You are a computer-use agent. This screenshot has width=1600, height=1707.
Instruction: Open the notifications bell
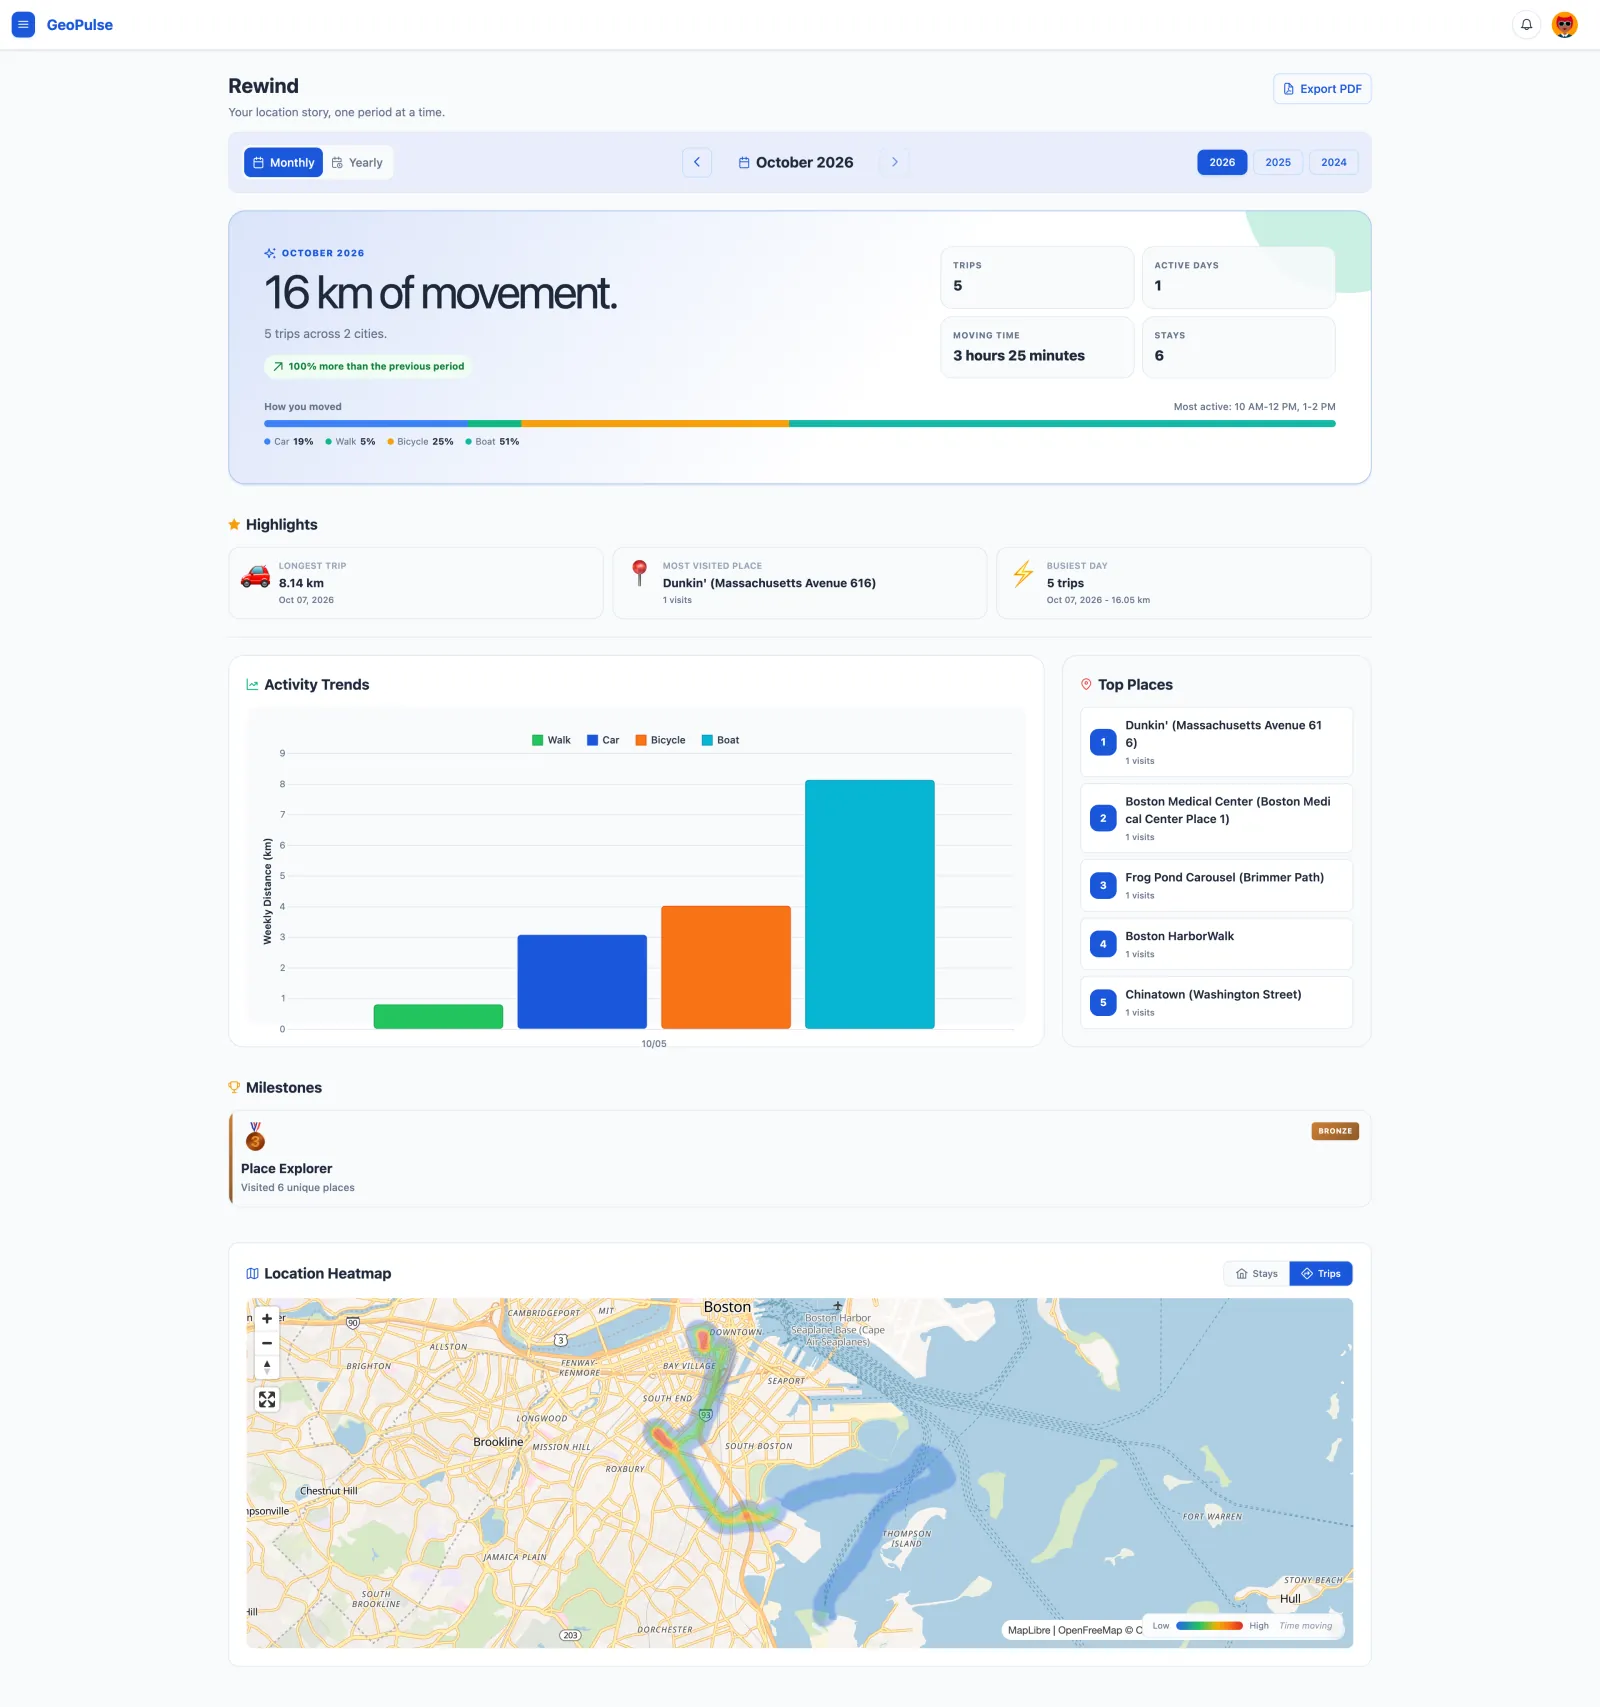point(1526,24)
